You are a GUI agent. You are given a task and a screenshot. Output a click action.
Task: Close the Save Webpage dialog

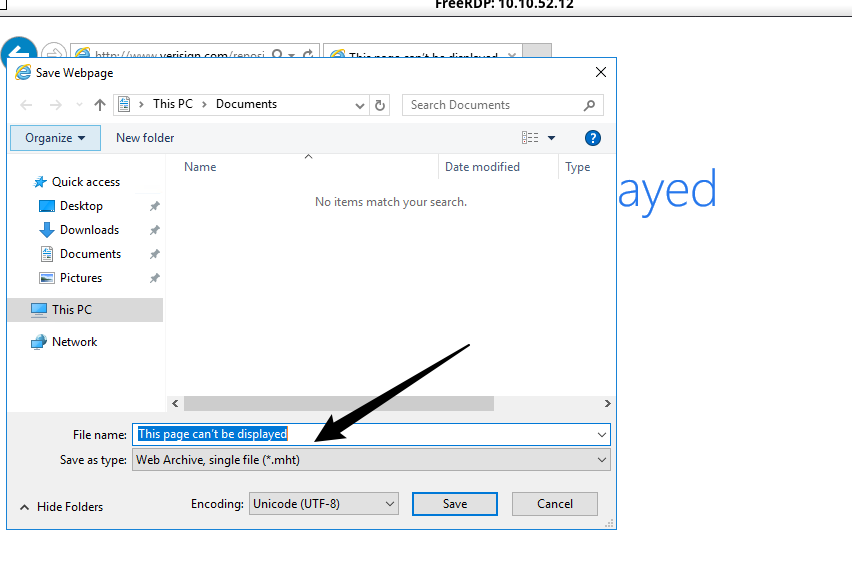click(x=600, y=72)
